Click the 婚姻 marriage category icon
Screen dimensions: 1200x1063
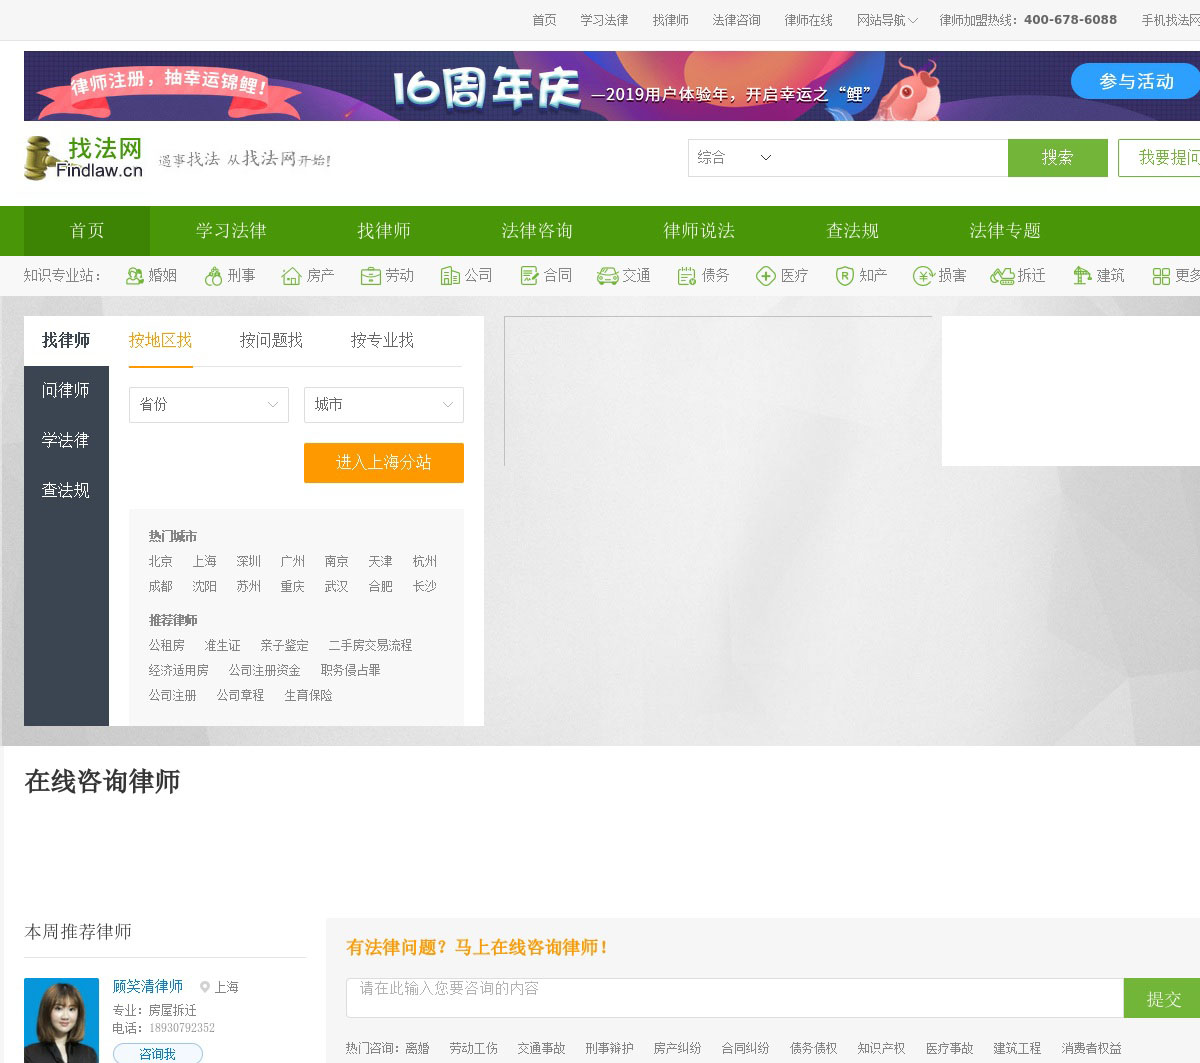pos(134,276)
